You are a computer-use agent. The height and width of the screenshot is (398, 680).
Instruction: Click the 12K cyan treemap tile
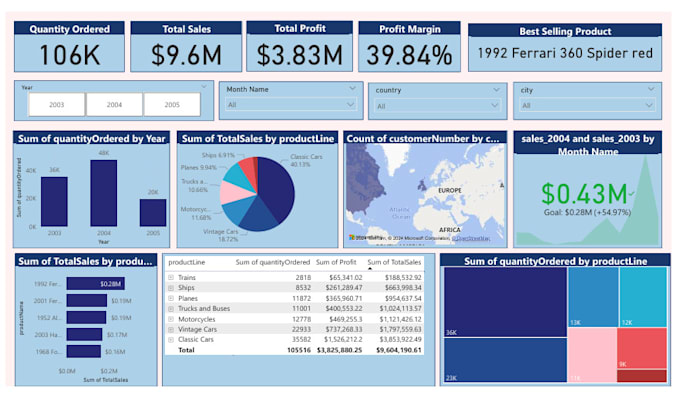(643, 297)
